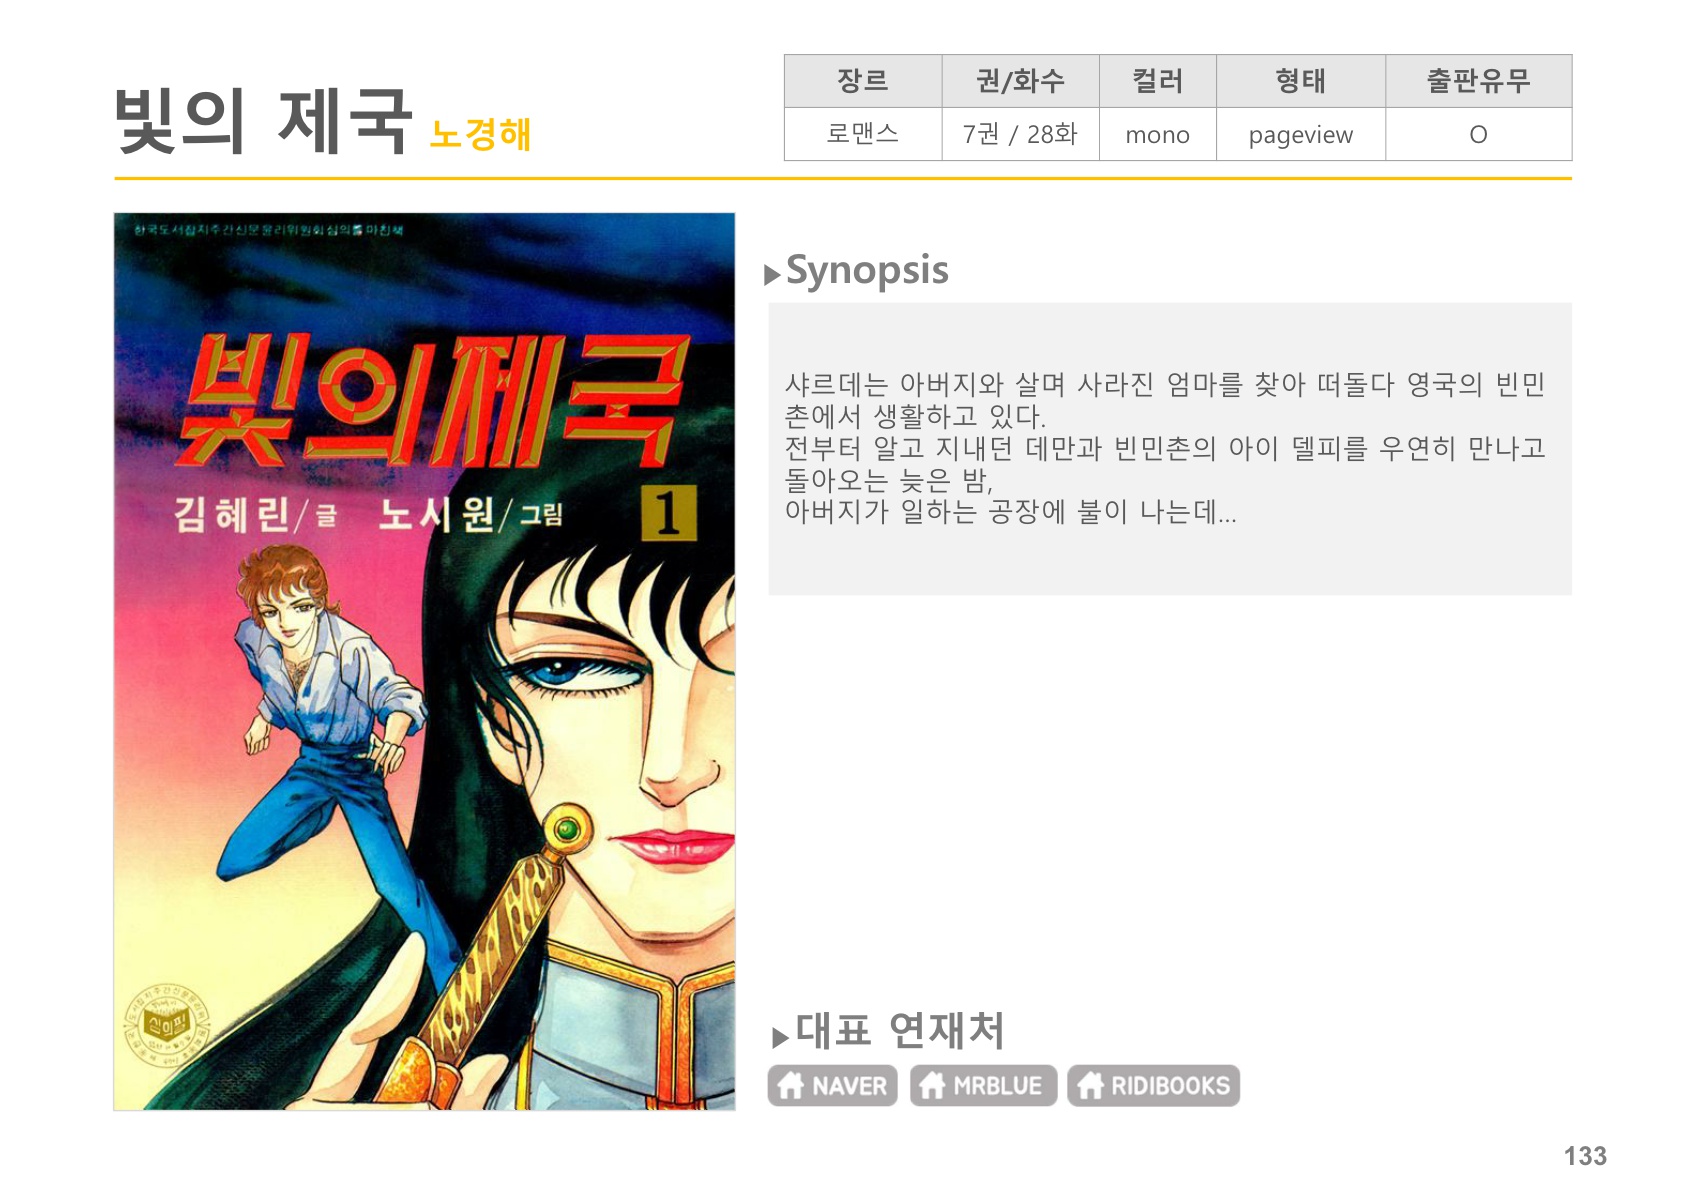
Task: Click the volume number 1 badge on cover
Action: coord(668,512)
